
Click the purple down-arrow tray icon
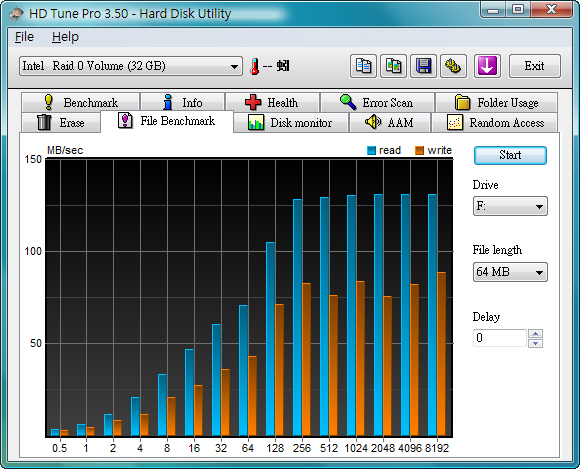(x=487, y=66)
